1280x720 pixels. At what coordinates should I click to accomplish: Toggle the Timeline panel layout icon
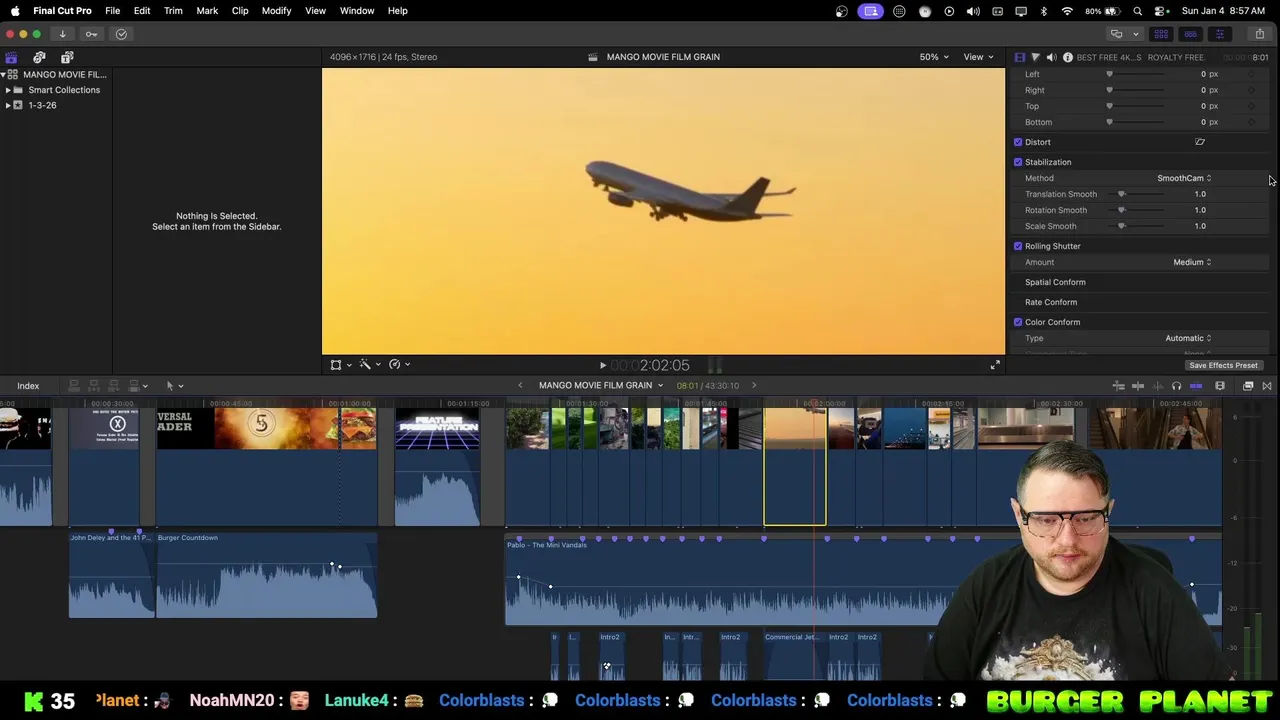(x=1190, y=34)
